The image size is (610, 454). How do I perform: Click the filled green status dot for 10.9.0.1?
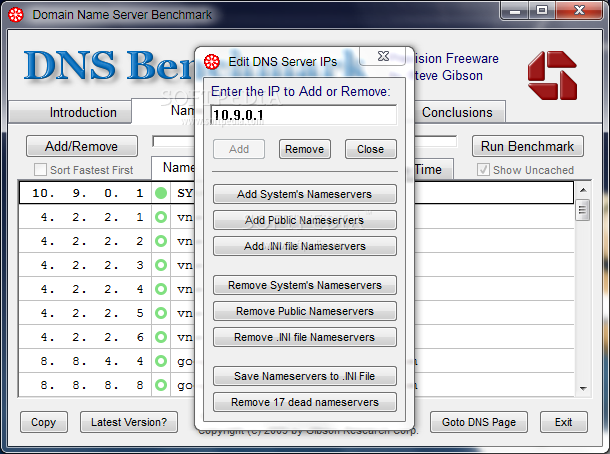[x=161, y=193]
